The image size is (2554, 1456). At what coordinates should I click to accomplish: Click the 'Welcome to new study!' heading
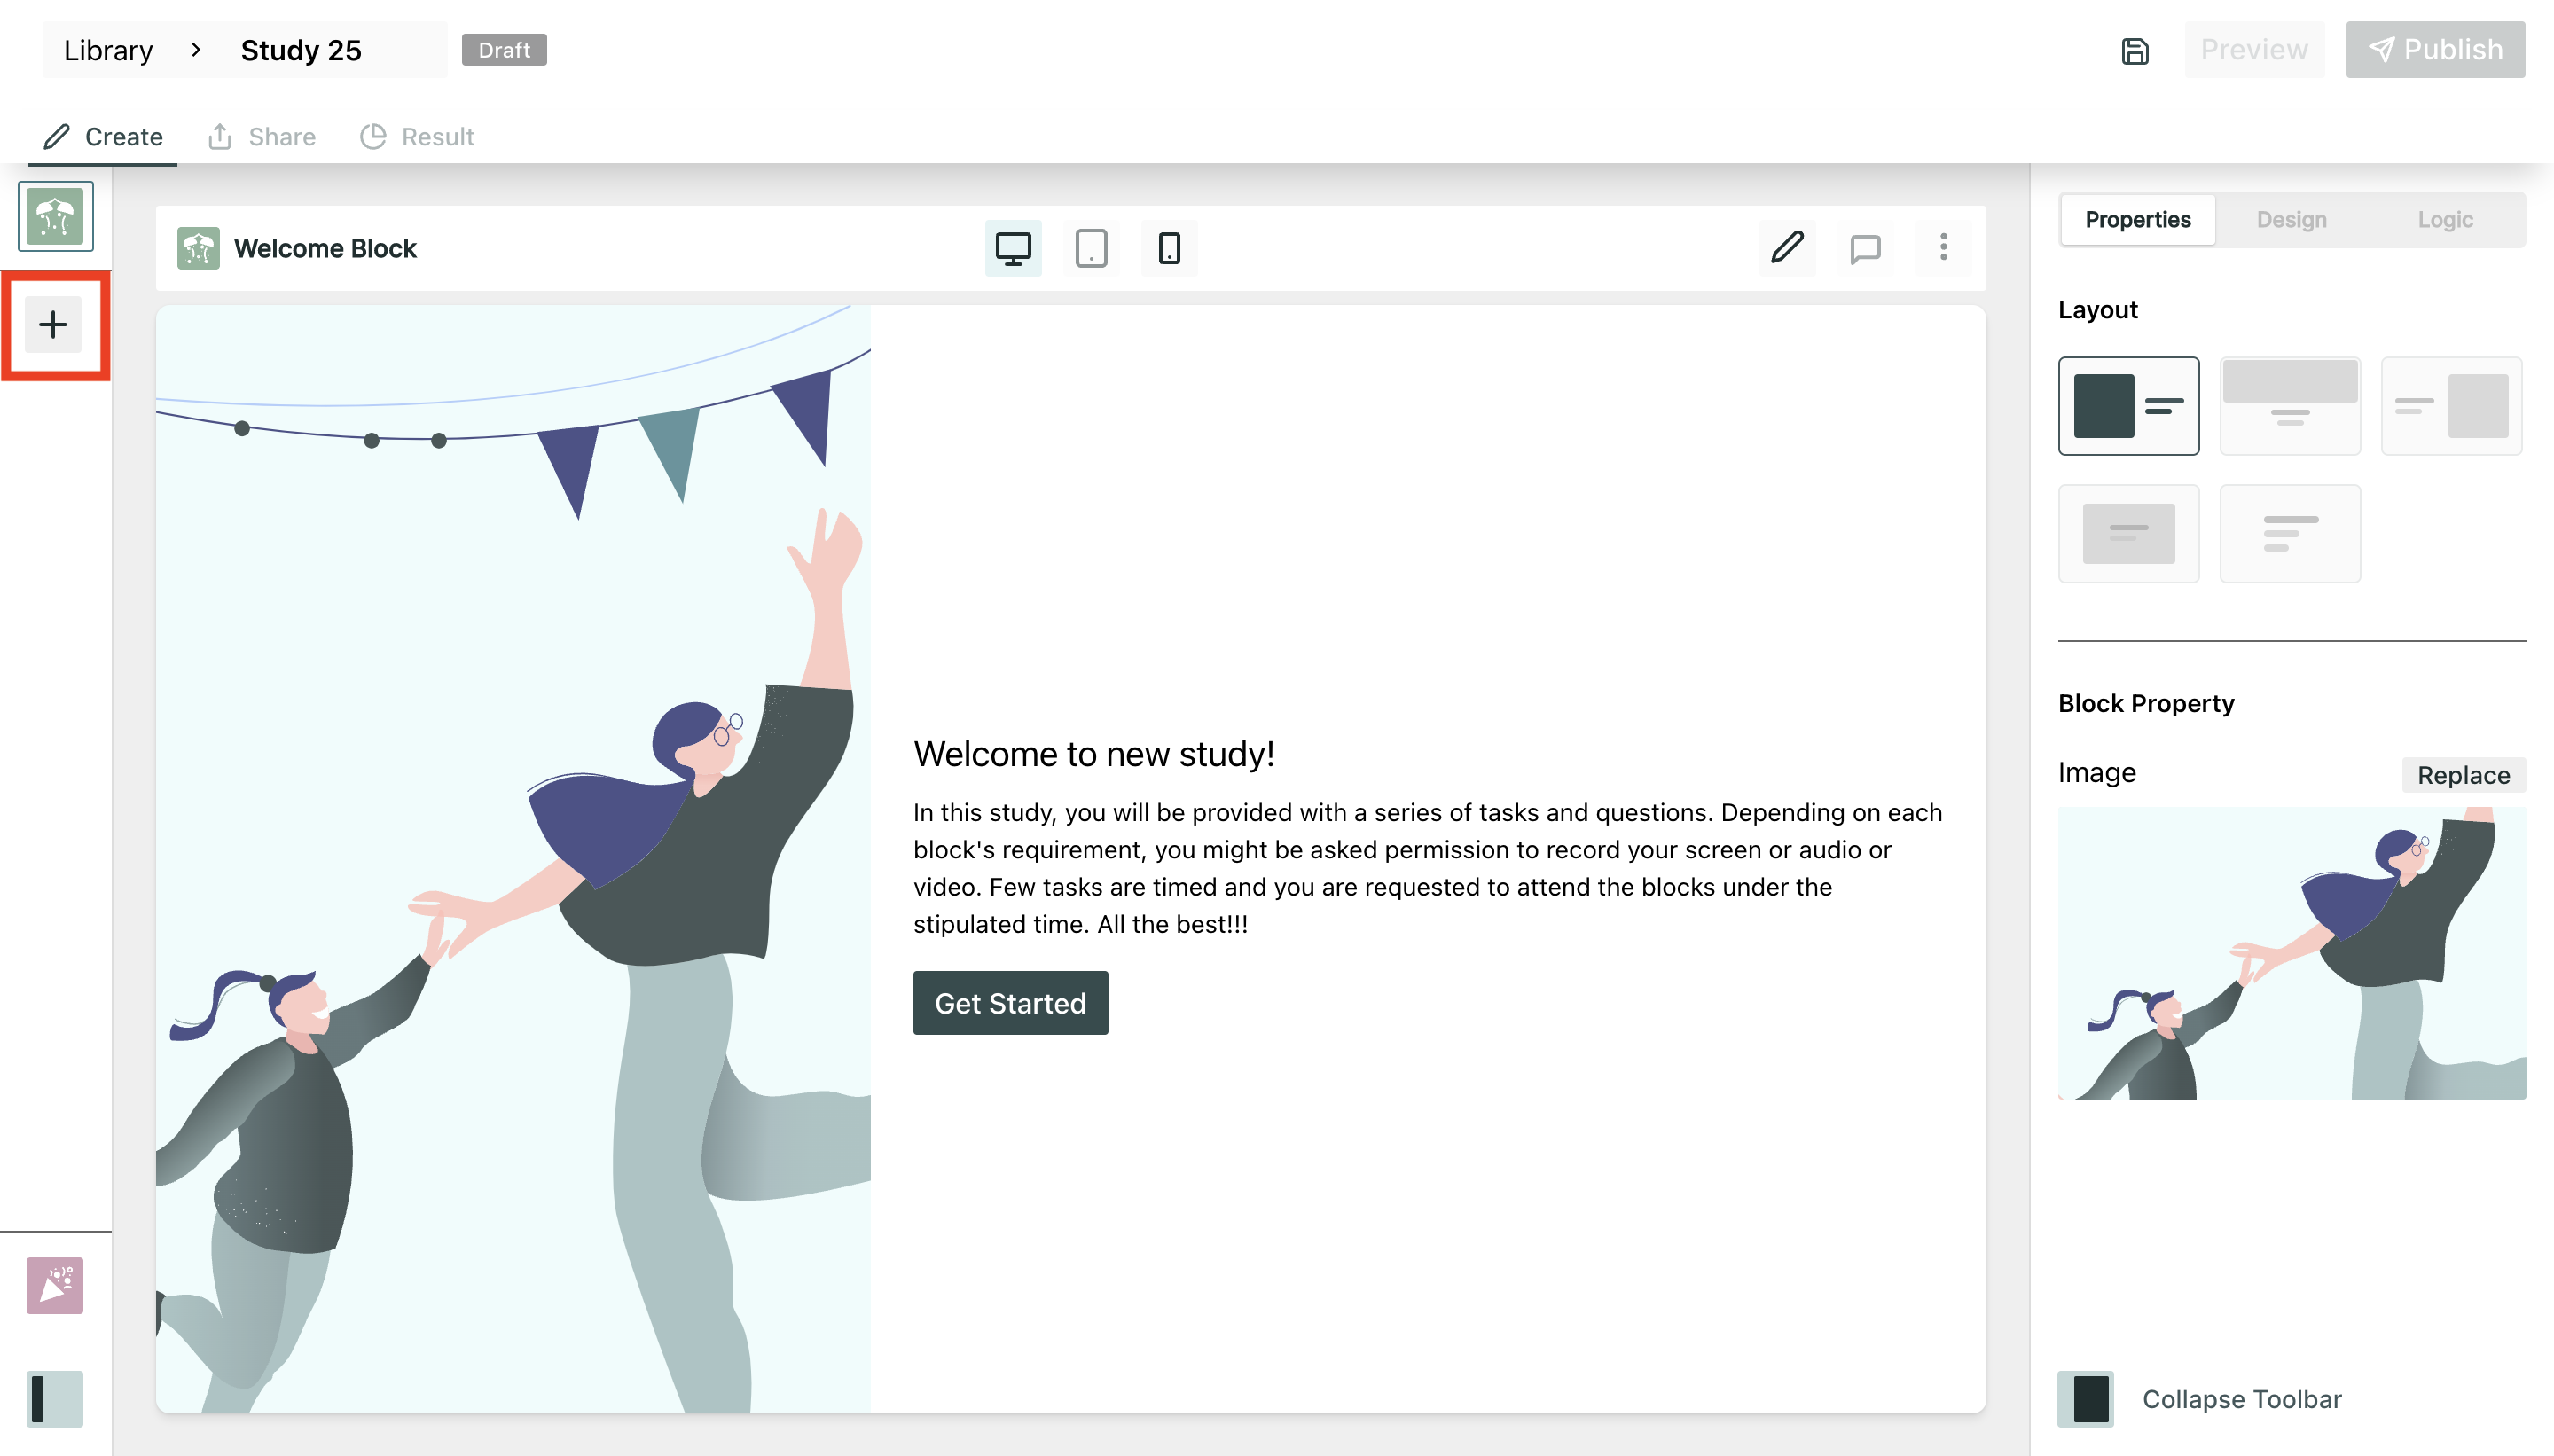(1094, 754)
